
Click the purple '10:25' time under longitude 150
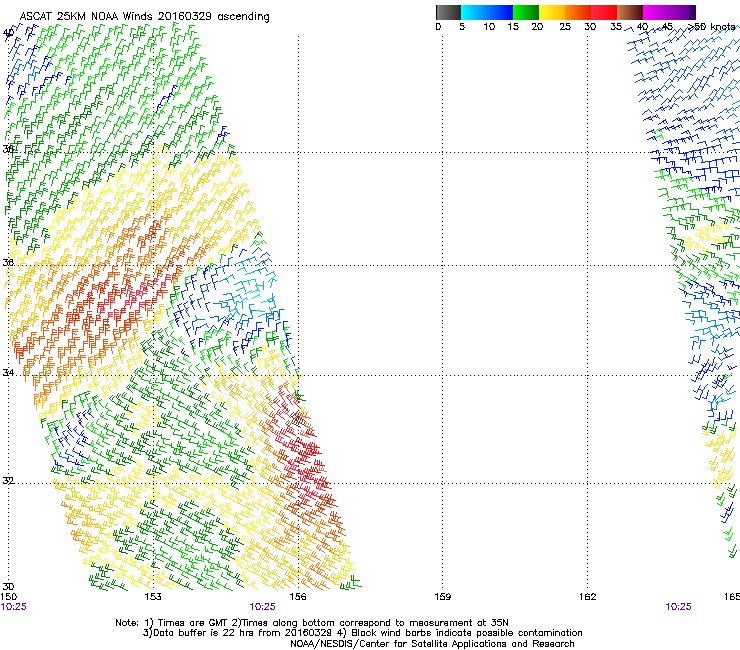point(14,607)
